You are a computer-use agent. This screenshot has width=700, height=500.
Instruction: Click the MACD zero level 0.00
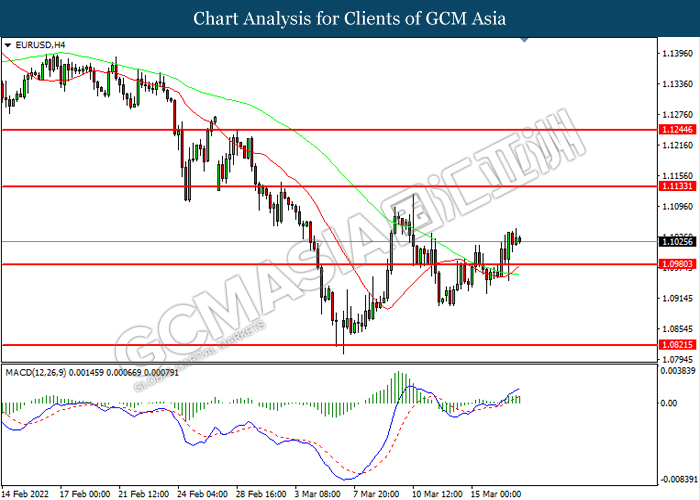click(x=669, y=403)
